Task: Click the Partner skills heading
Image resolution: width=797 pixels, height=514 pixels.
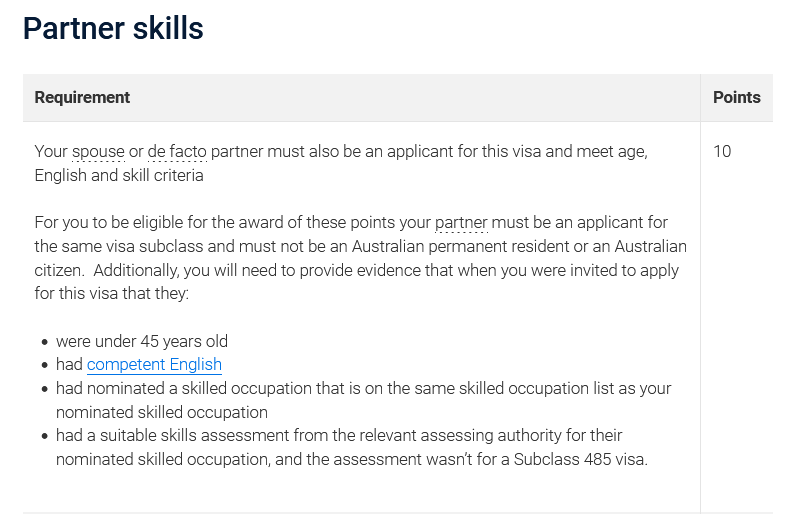Action: 113,28
